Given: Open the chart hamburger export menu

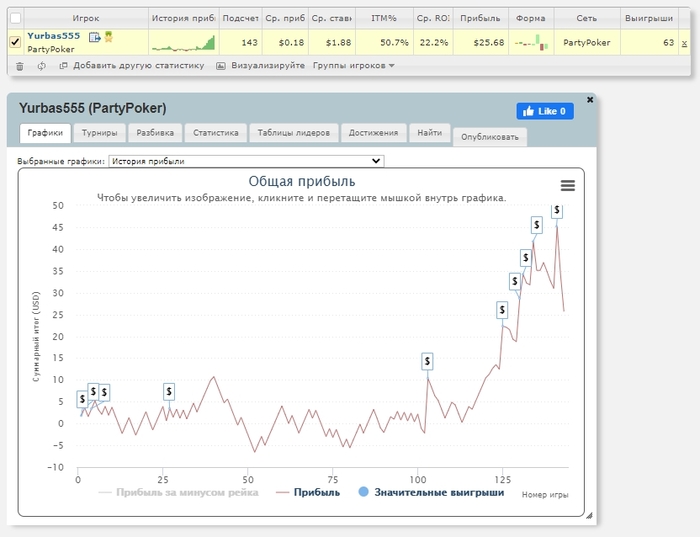Looking at the screenshot, I should pyautogui.click(x=567, y=185).
